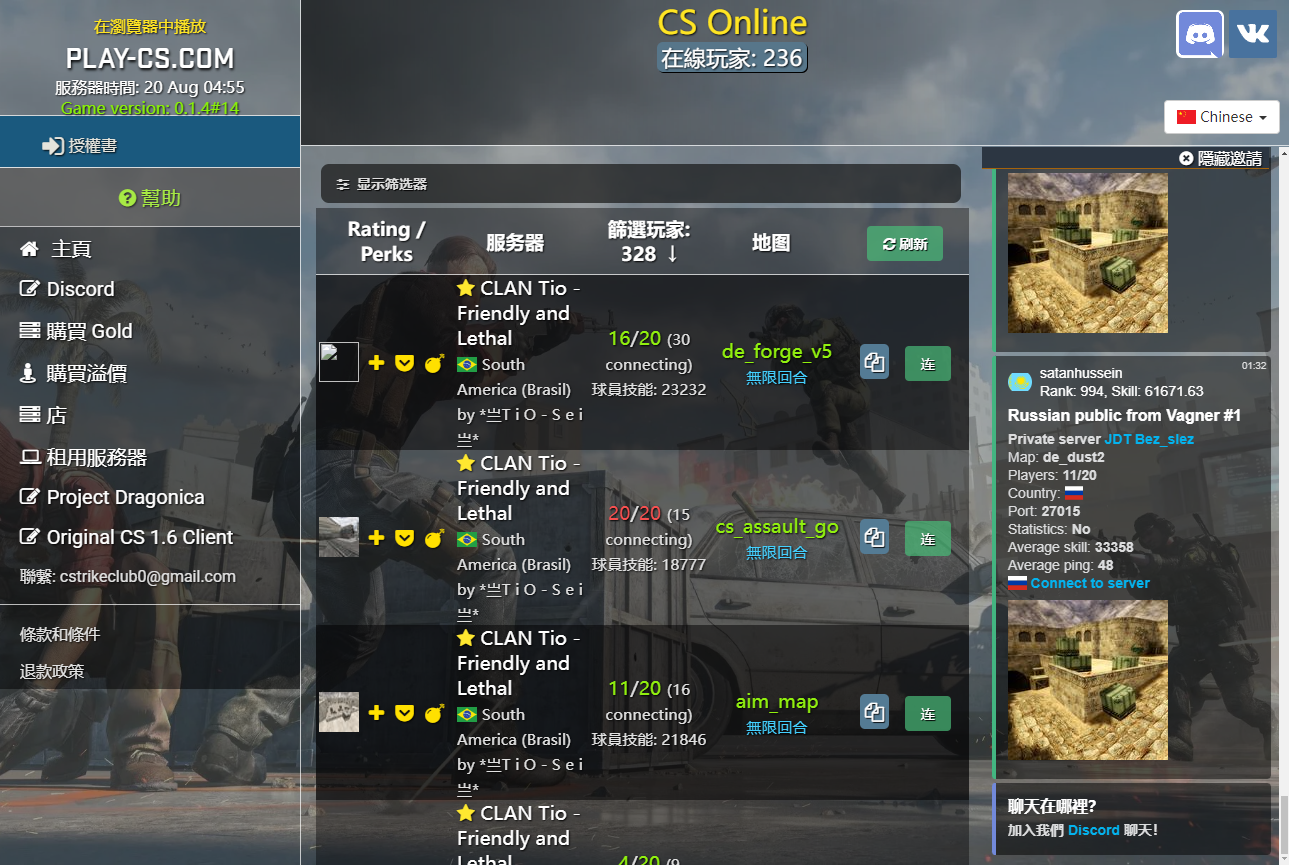Connect to aim_map server

click(928, 713)
